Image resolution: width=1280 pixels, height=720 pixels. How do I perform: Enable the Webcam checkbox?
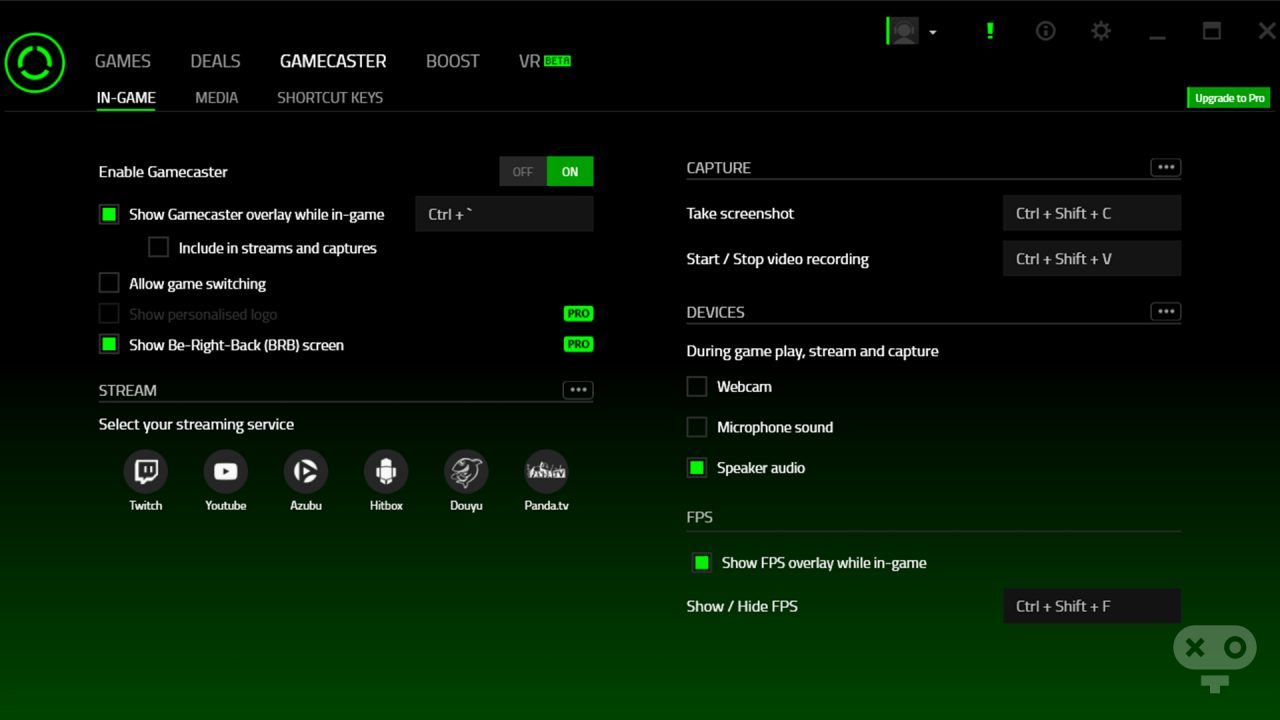(x=697, y=386)
